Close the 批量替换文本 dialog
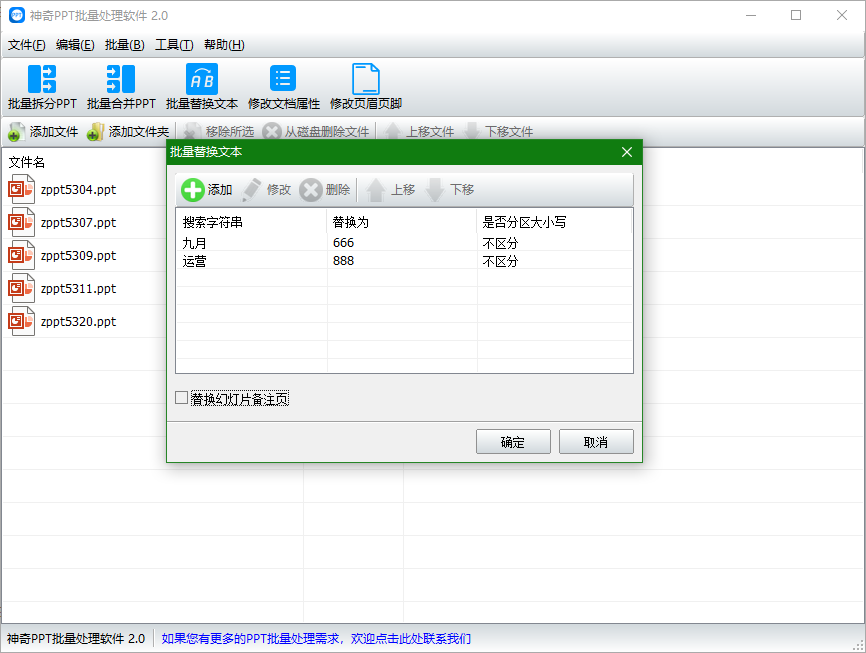The height and width of the screenshot is (653, 866). click(x=627, y=152)
